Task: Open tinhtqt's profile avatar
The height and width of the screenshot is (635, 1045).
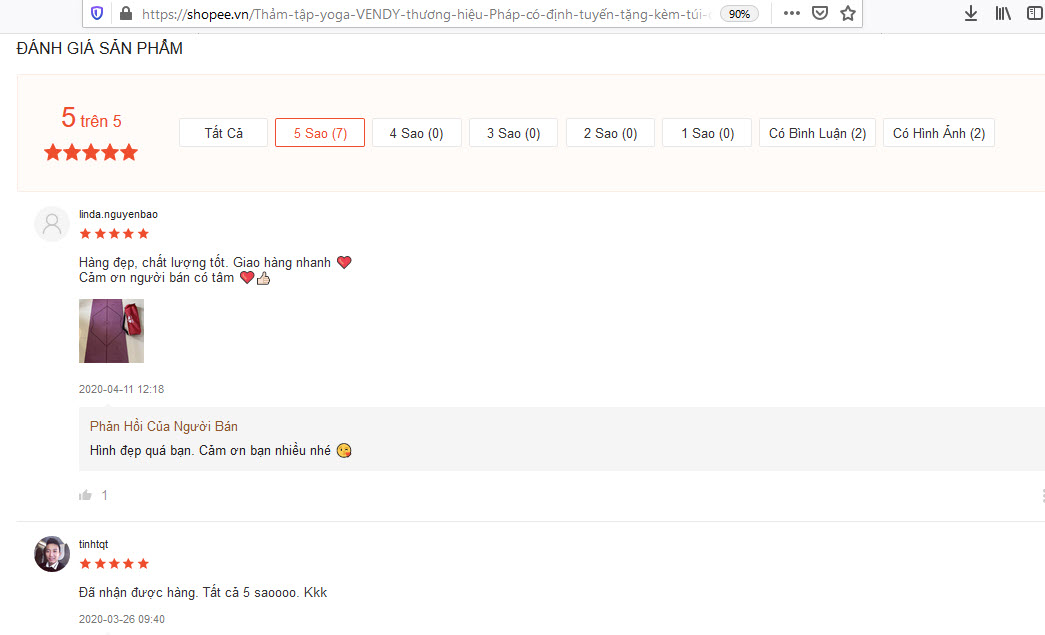Action: [x=52, y=554]
